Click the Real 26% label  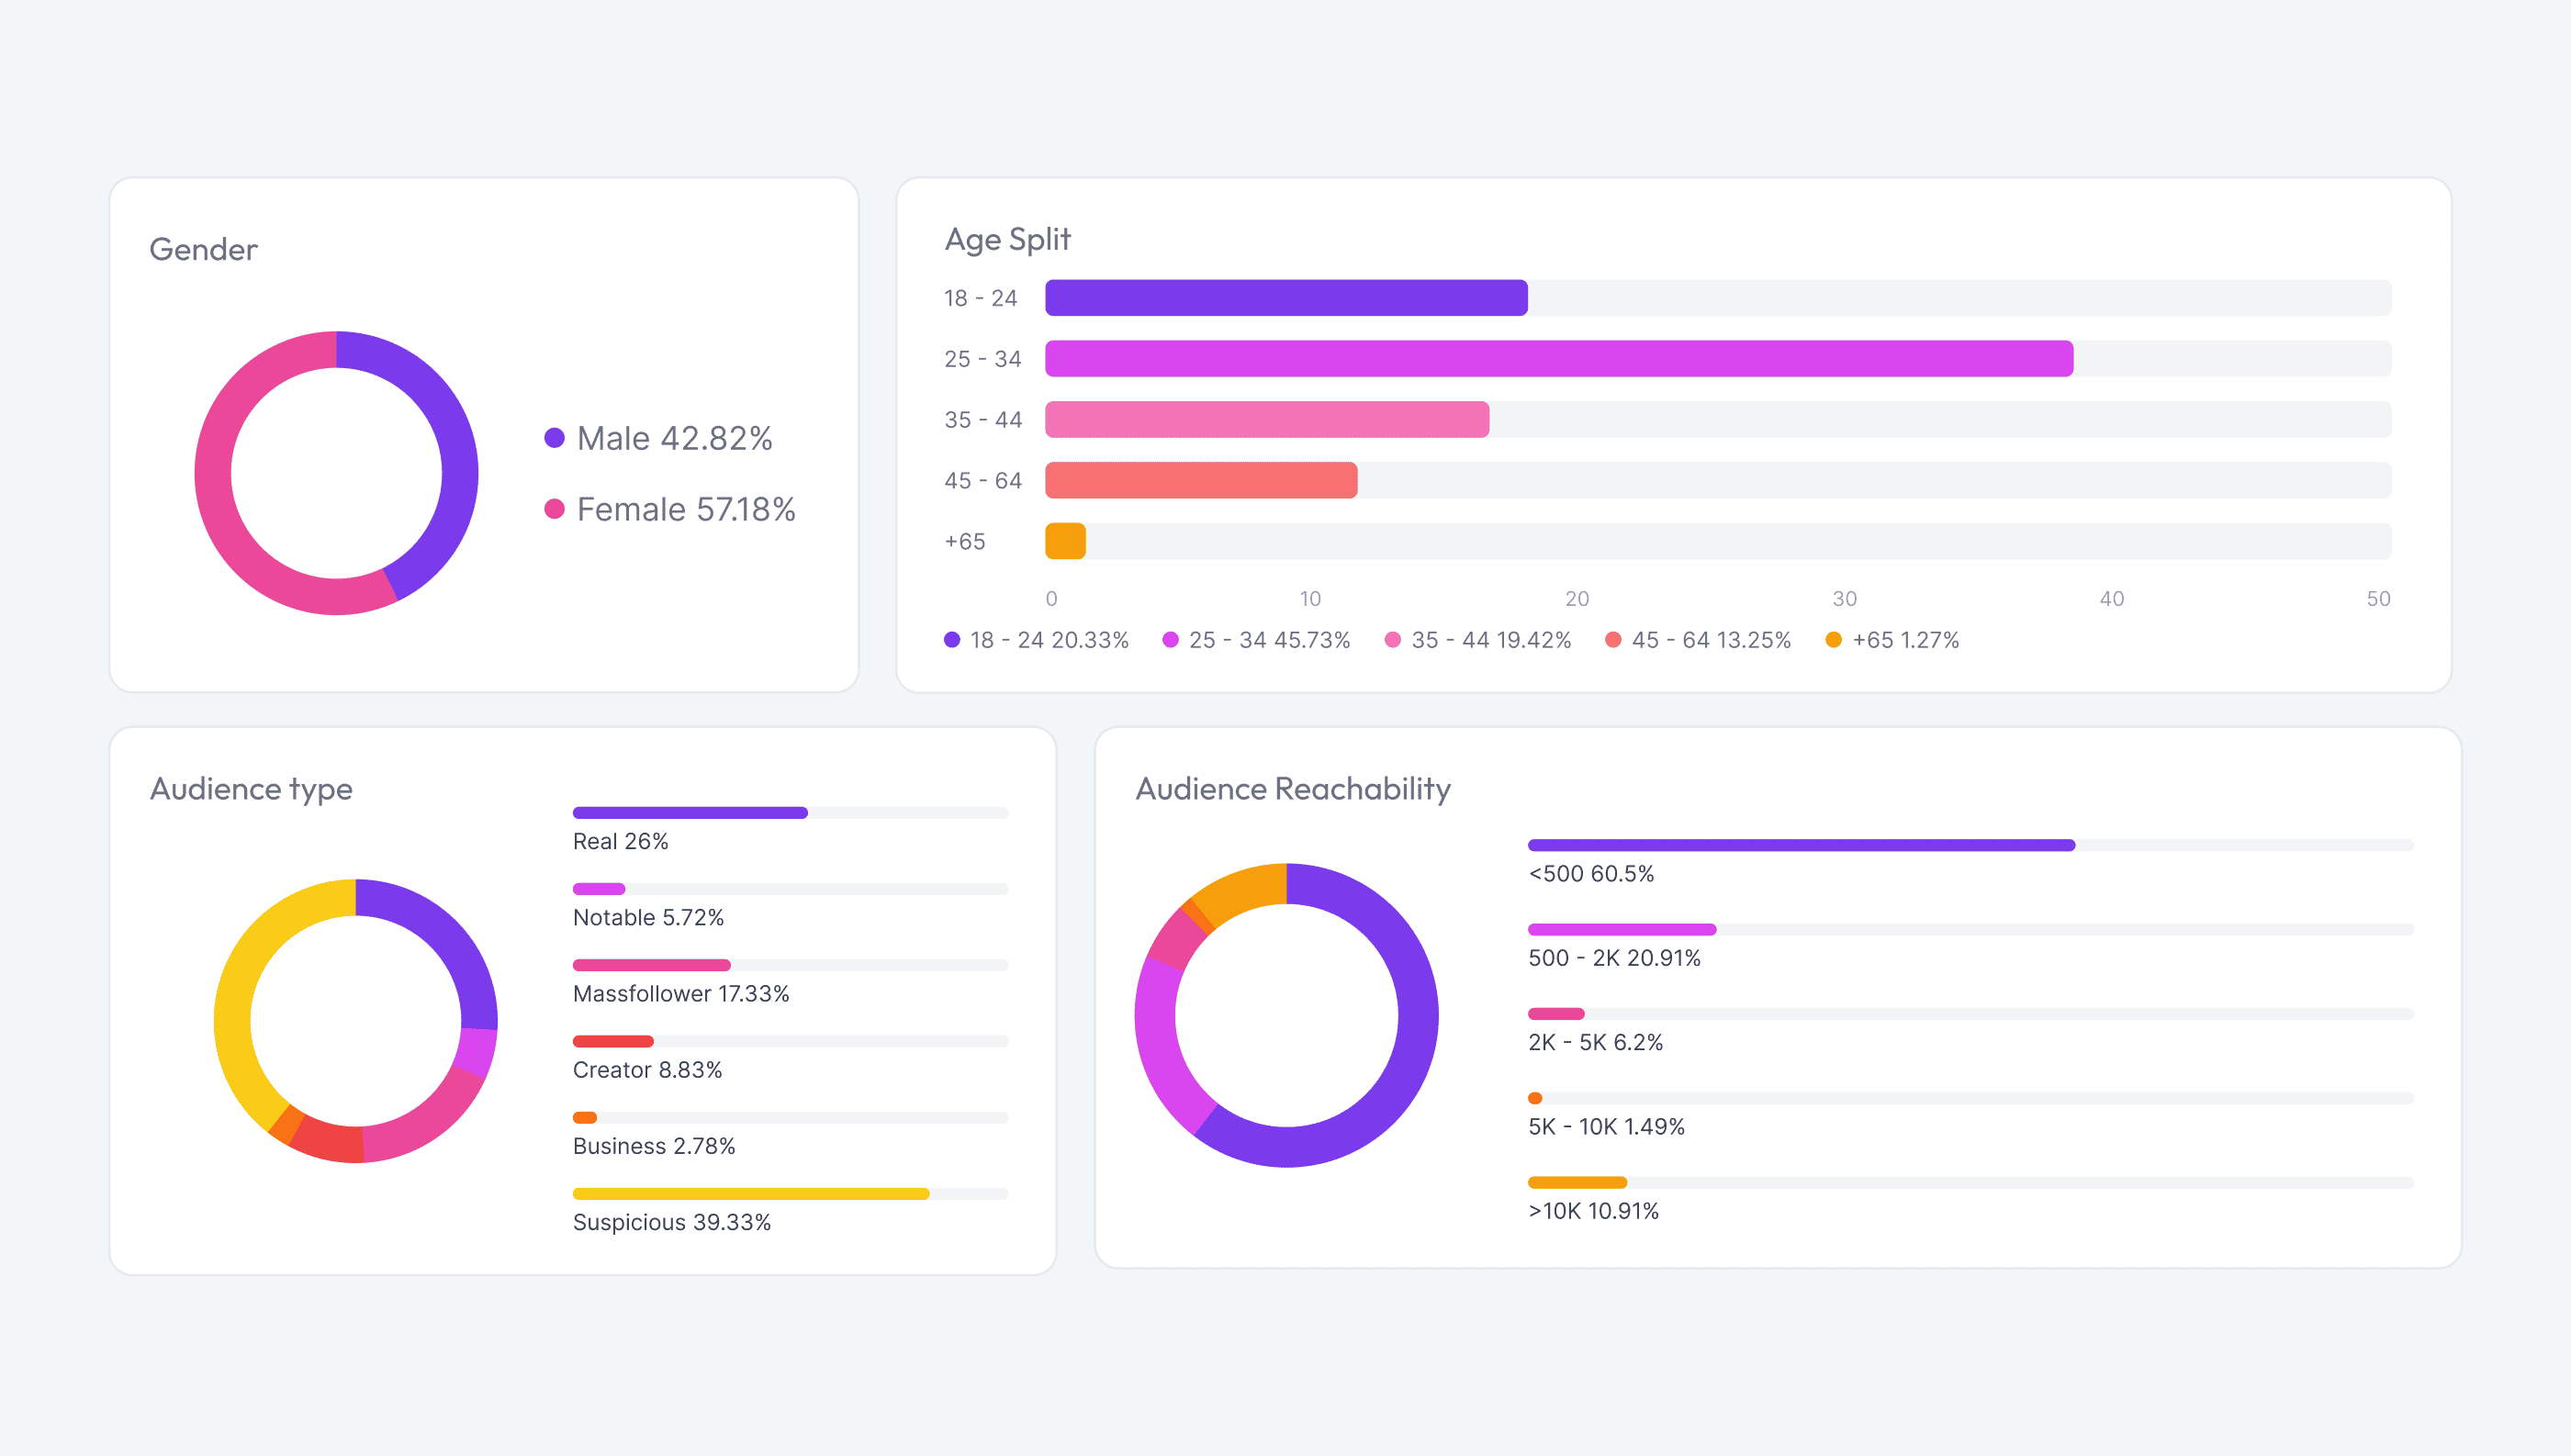[x=620, y=841]
